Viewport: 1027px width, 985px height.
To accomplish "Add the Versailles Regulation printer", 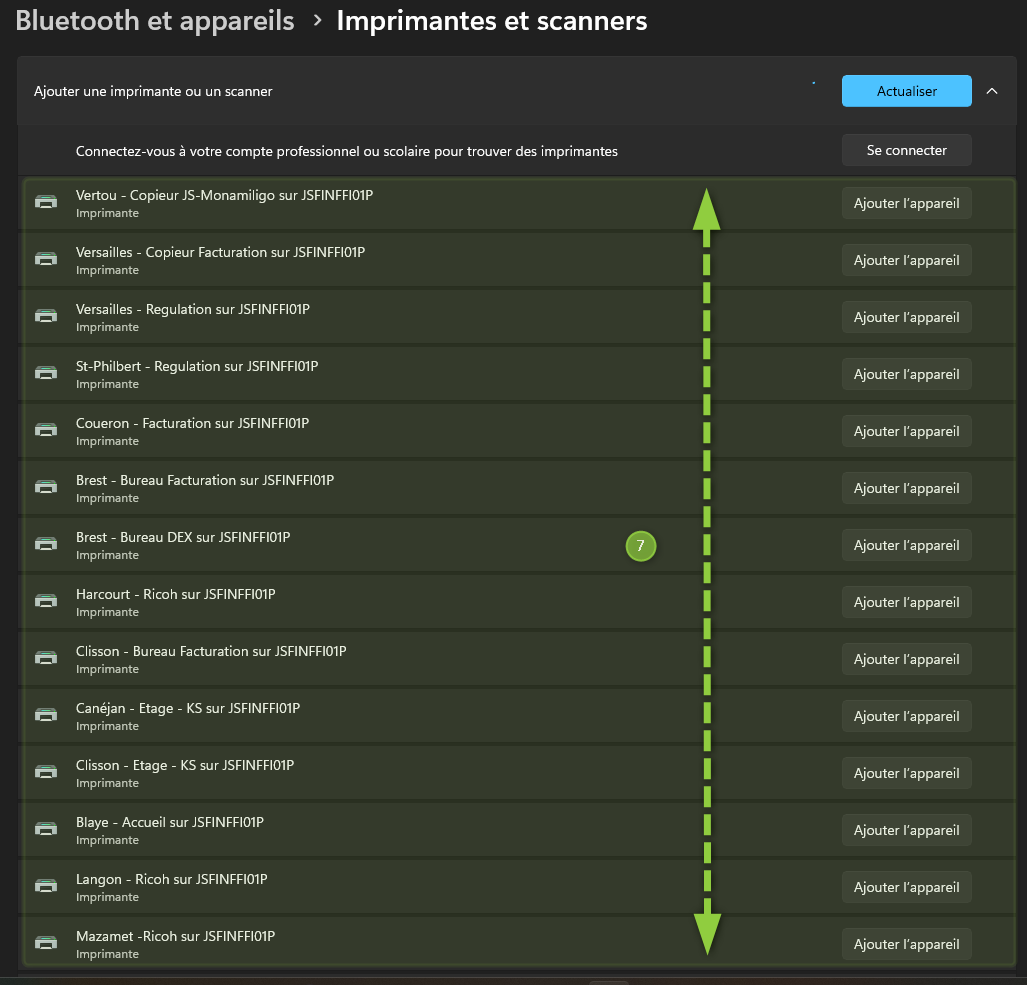I will [906, 317].
